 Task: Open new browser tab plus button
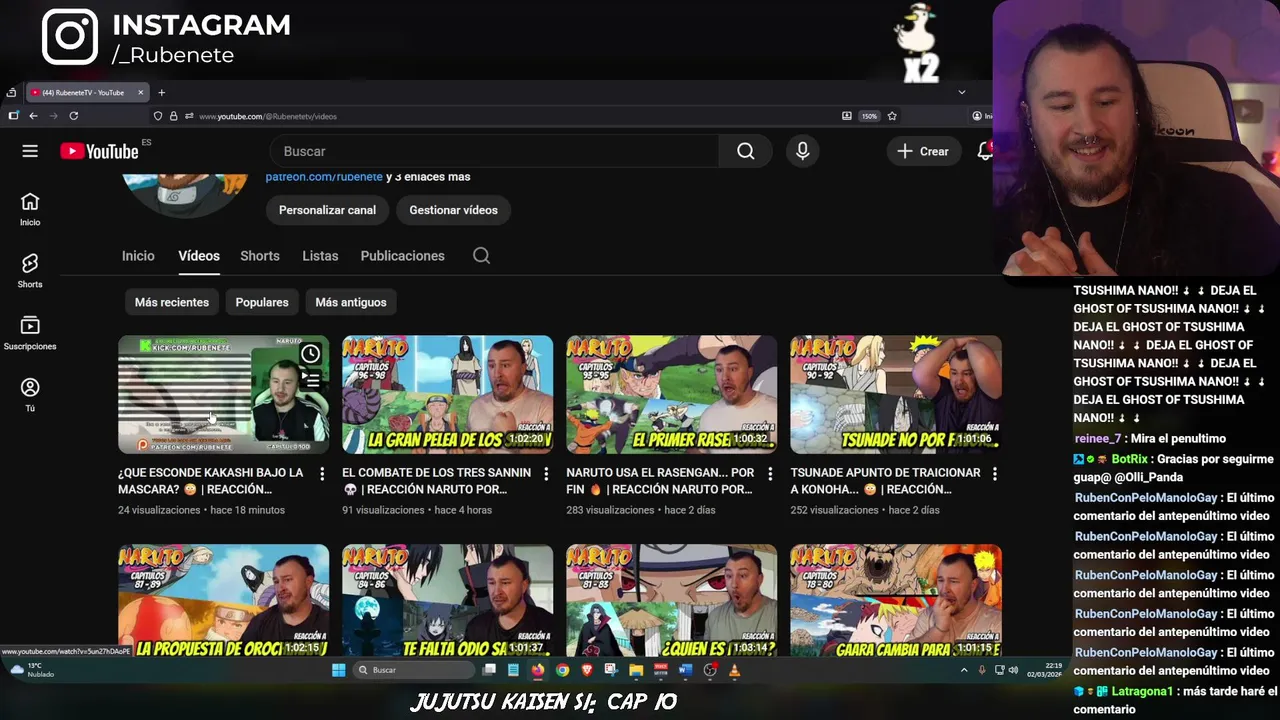pos(161,92)
